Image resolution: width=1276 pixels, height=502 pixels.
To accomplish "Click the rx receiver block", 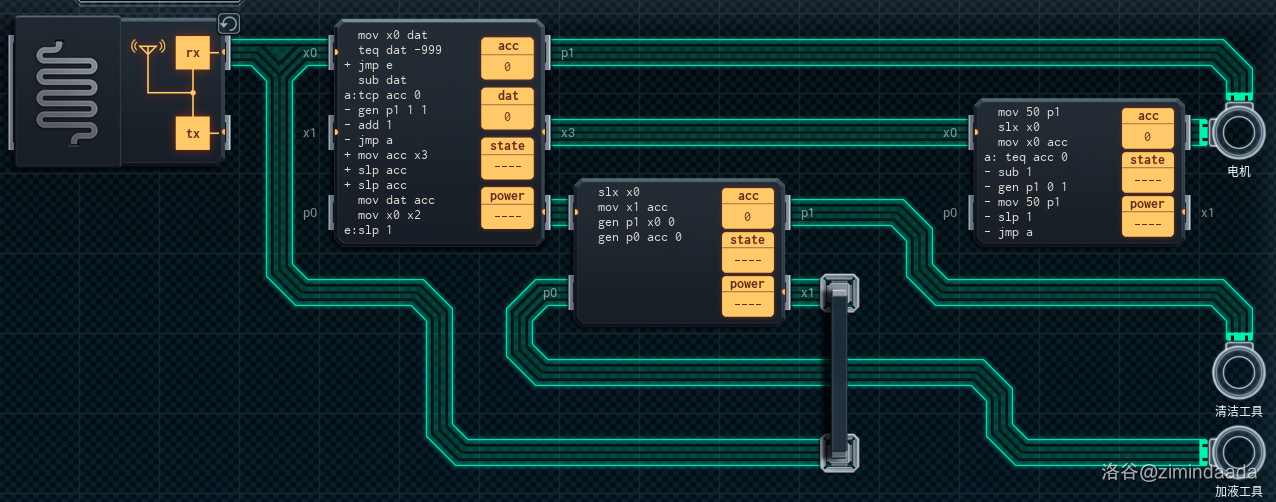I will (x=193, y=53).
